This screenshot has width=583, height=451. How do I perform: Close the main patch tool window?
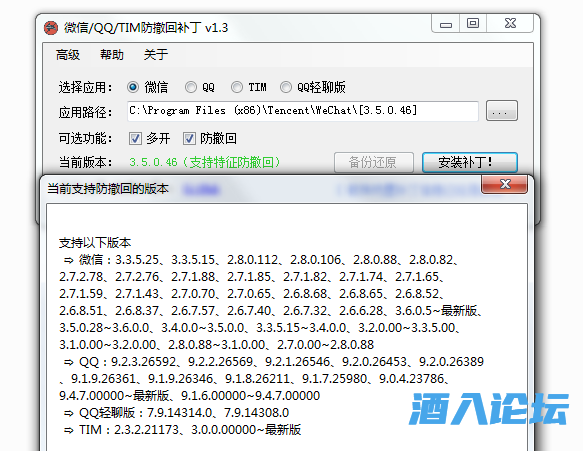pyautogui.click(x=510, y=24)
